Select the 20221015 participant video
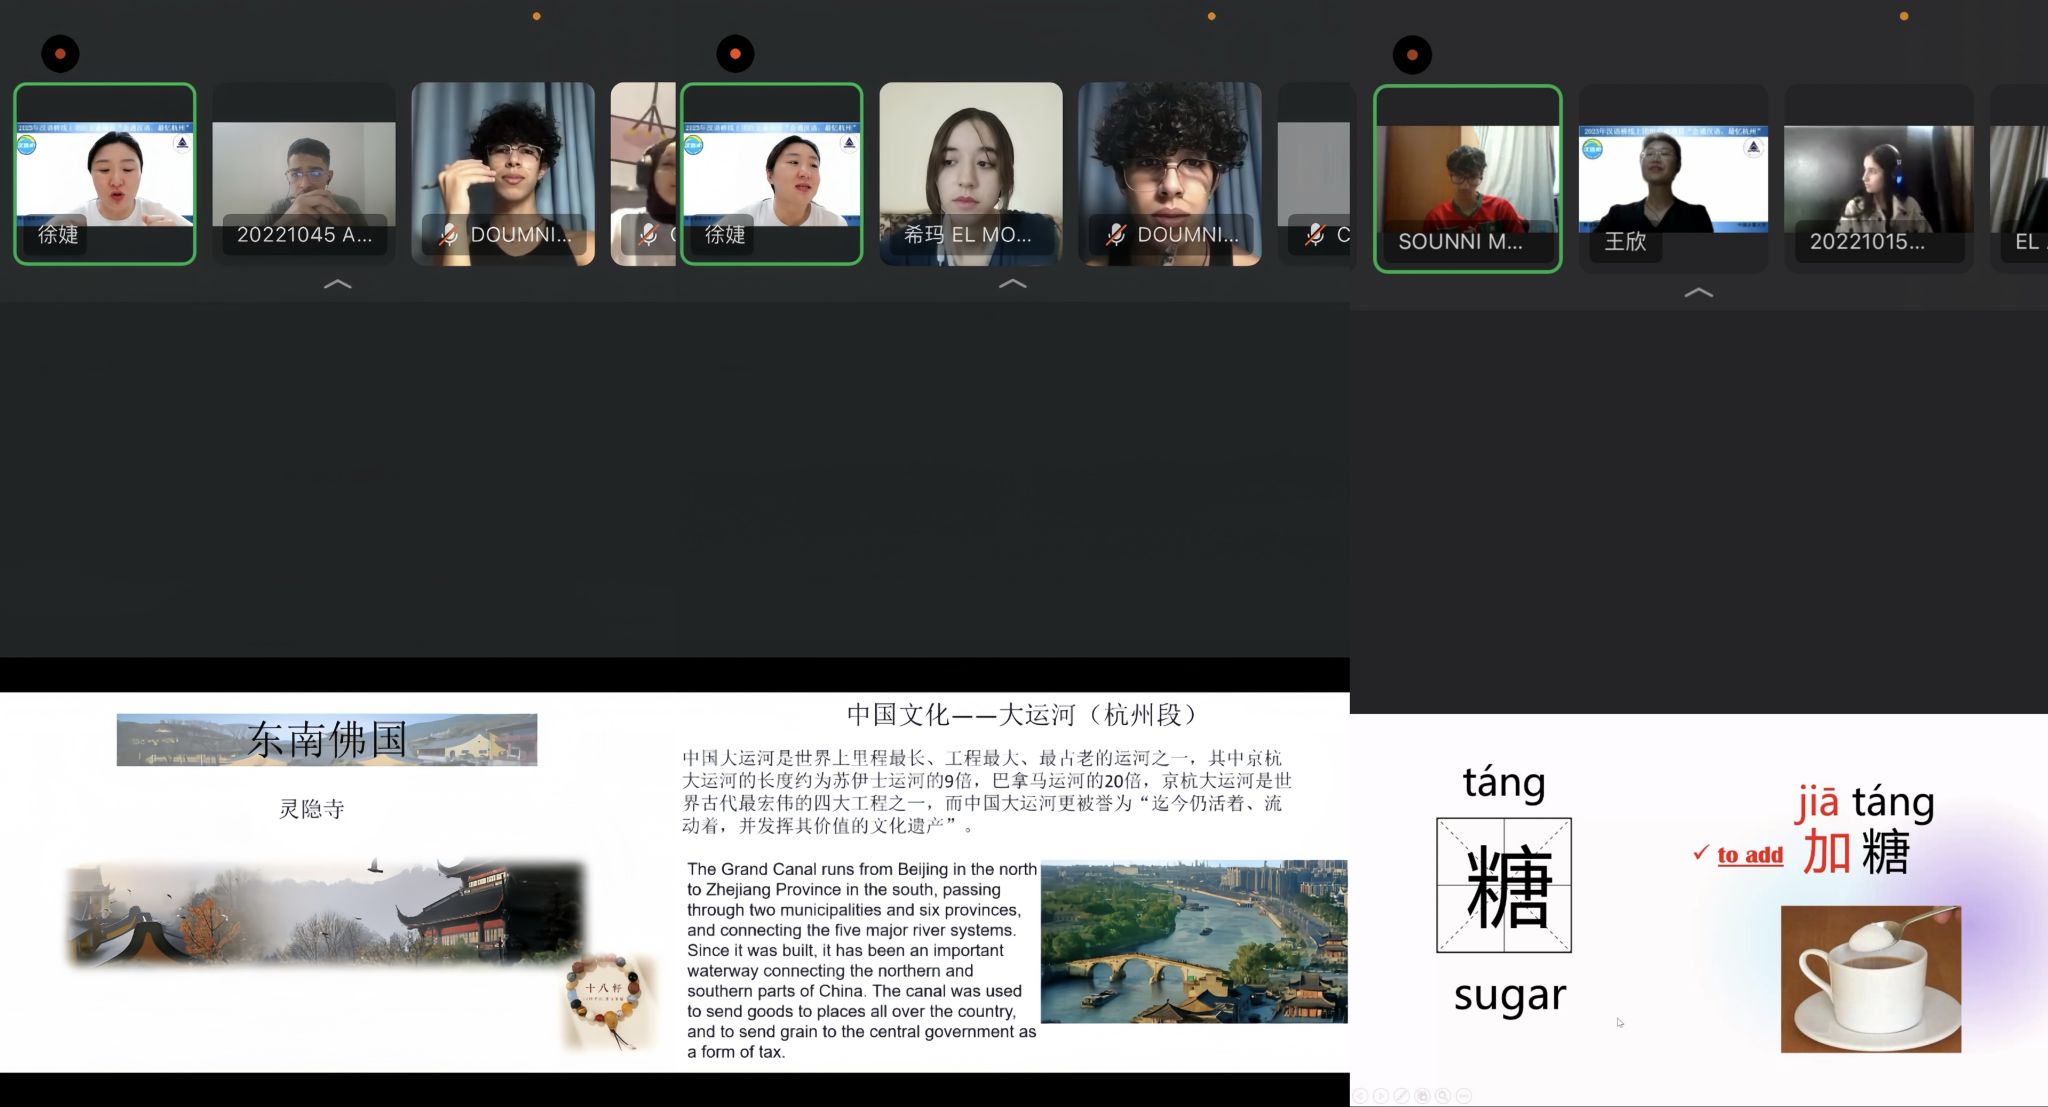The width and height of the screenshot is (2048, 1107). 1877,180
